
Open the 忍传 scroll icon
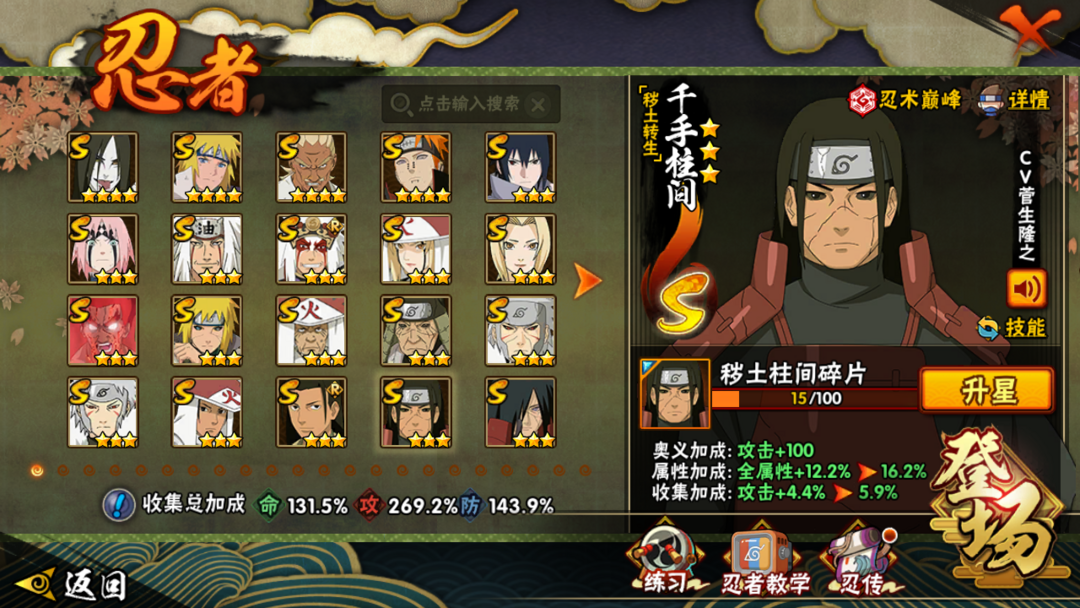click(x=861, y=559)
